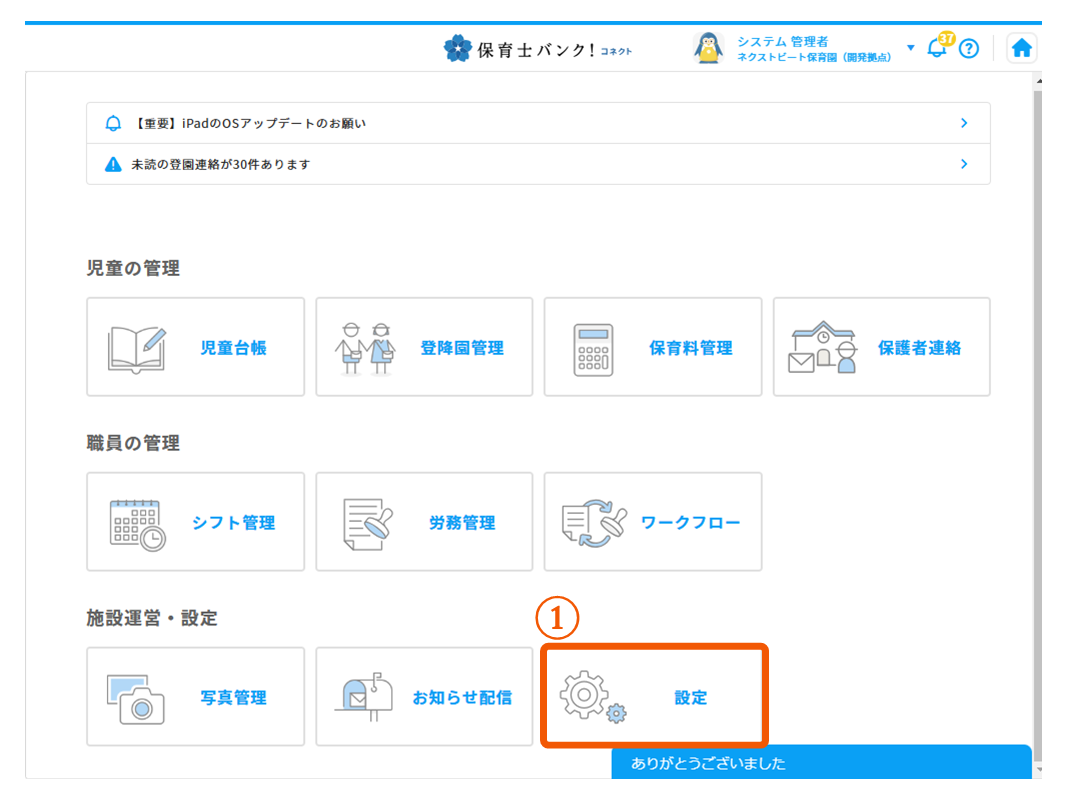The height and width of the screenshot is (800, 1067).
Task: Open 保育料管理 calculator icon tile
Action: [652, 347]
